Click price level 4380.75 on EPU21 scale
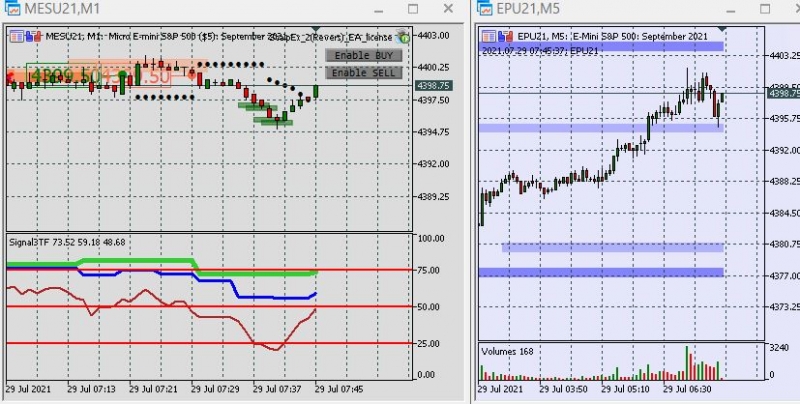800x404 pixels. point(784,244)
